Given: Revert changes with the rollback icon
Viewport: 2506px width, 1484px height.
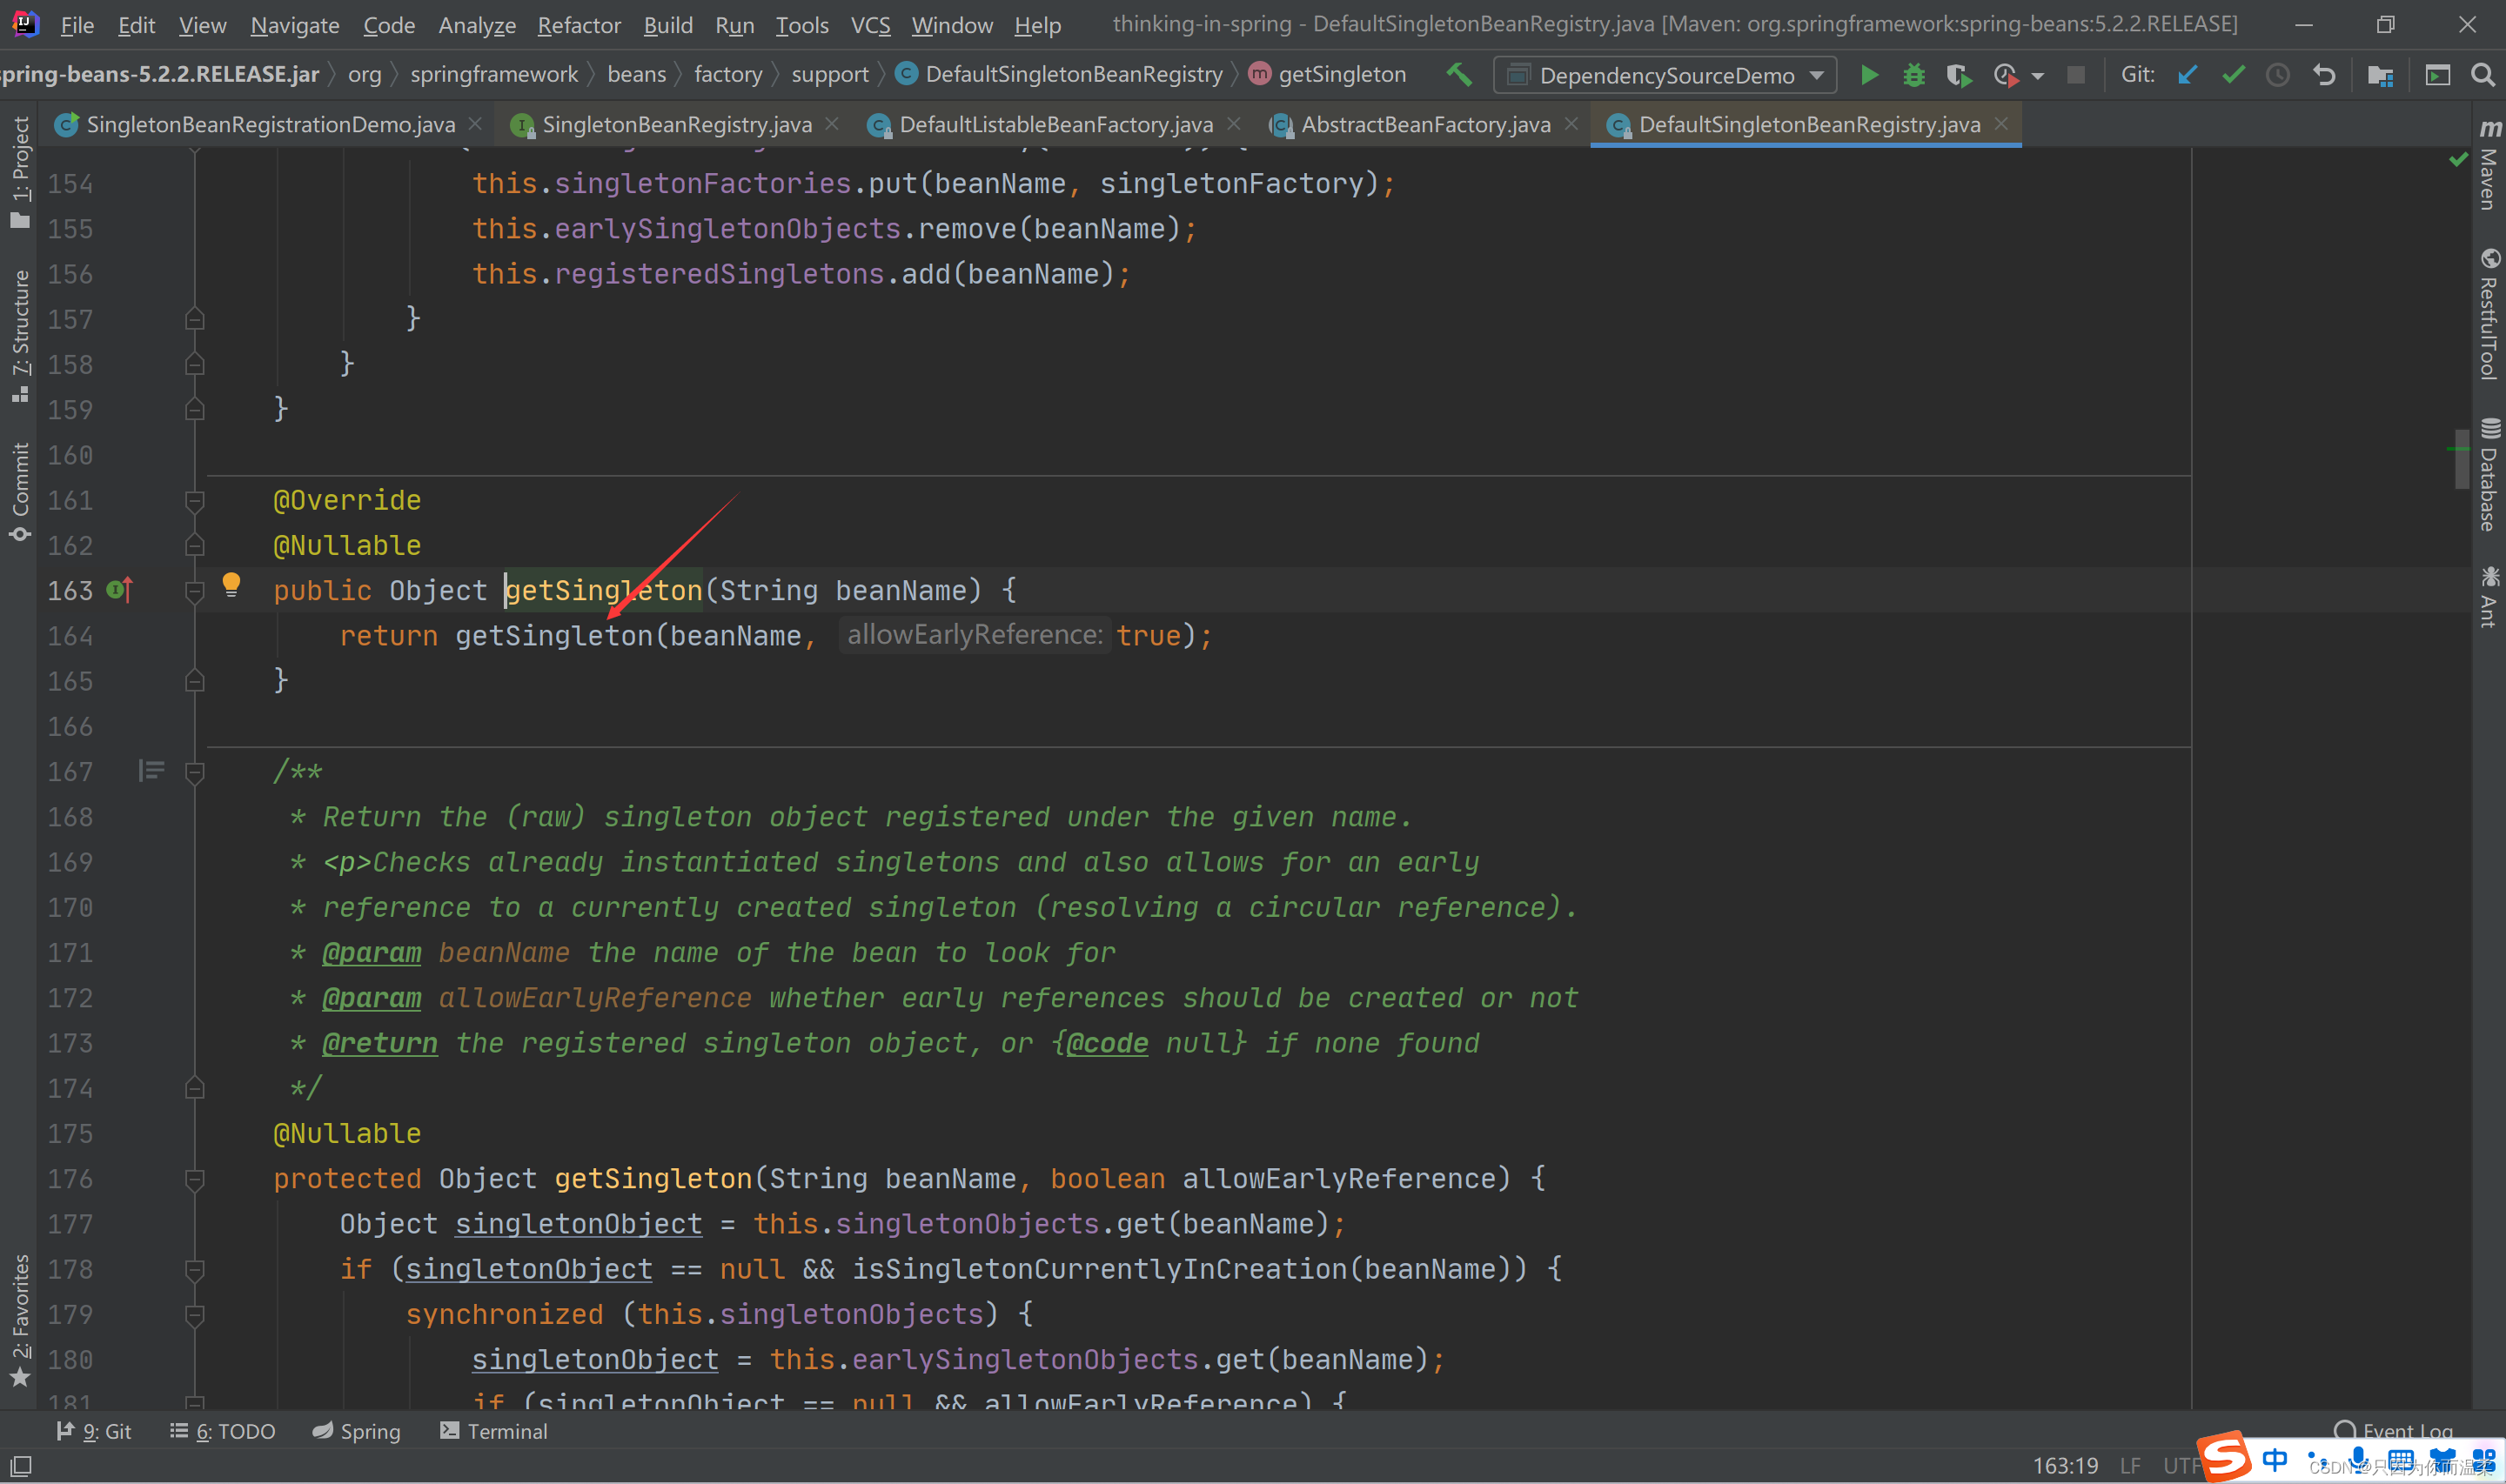Looking at the screenshot, I should tap(2324, 75).
